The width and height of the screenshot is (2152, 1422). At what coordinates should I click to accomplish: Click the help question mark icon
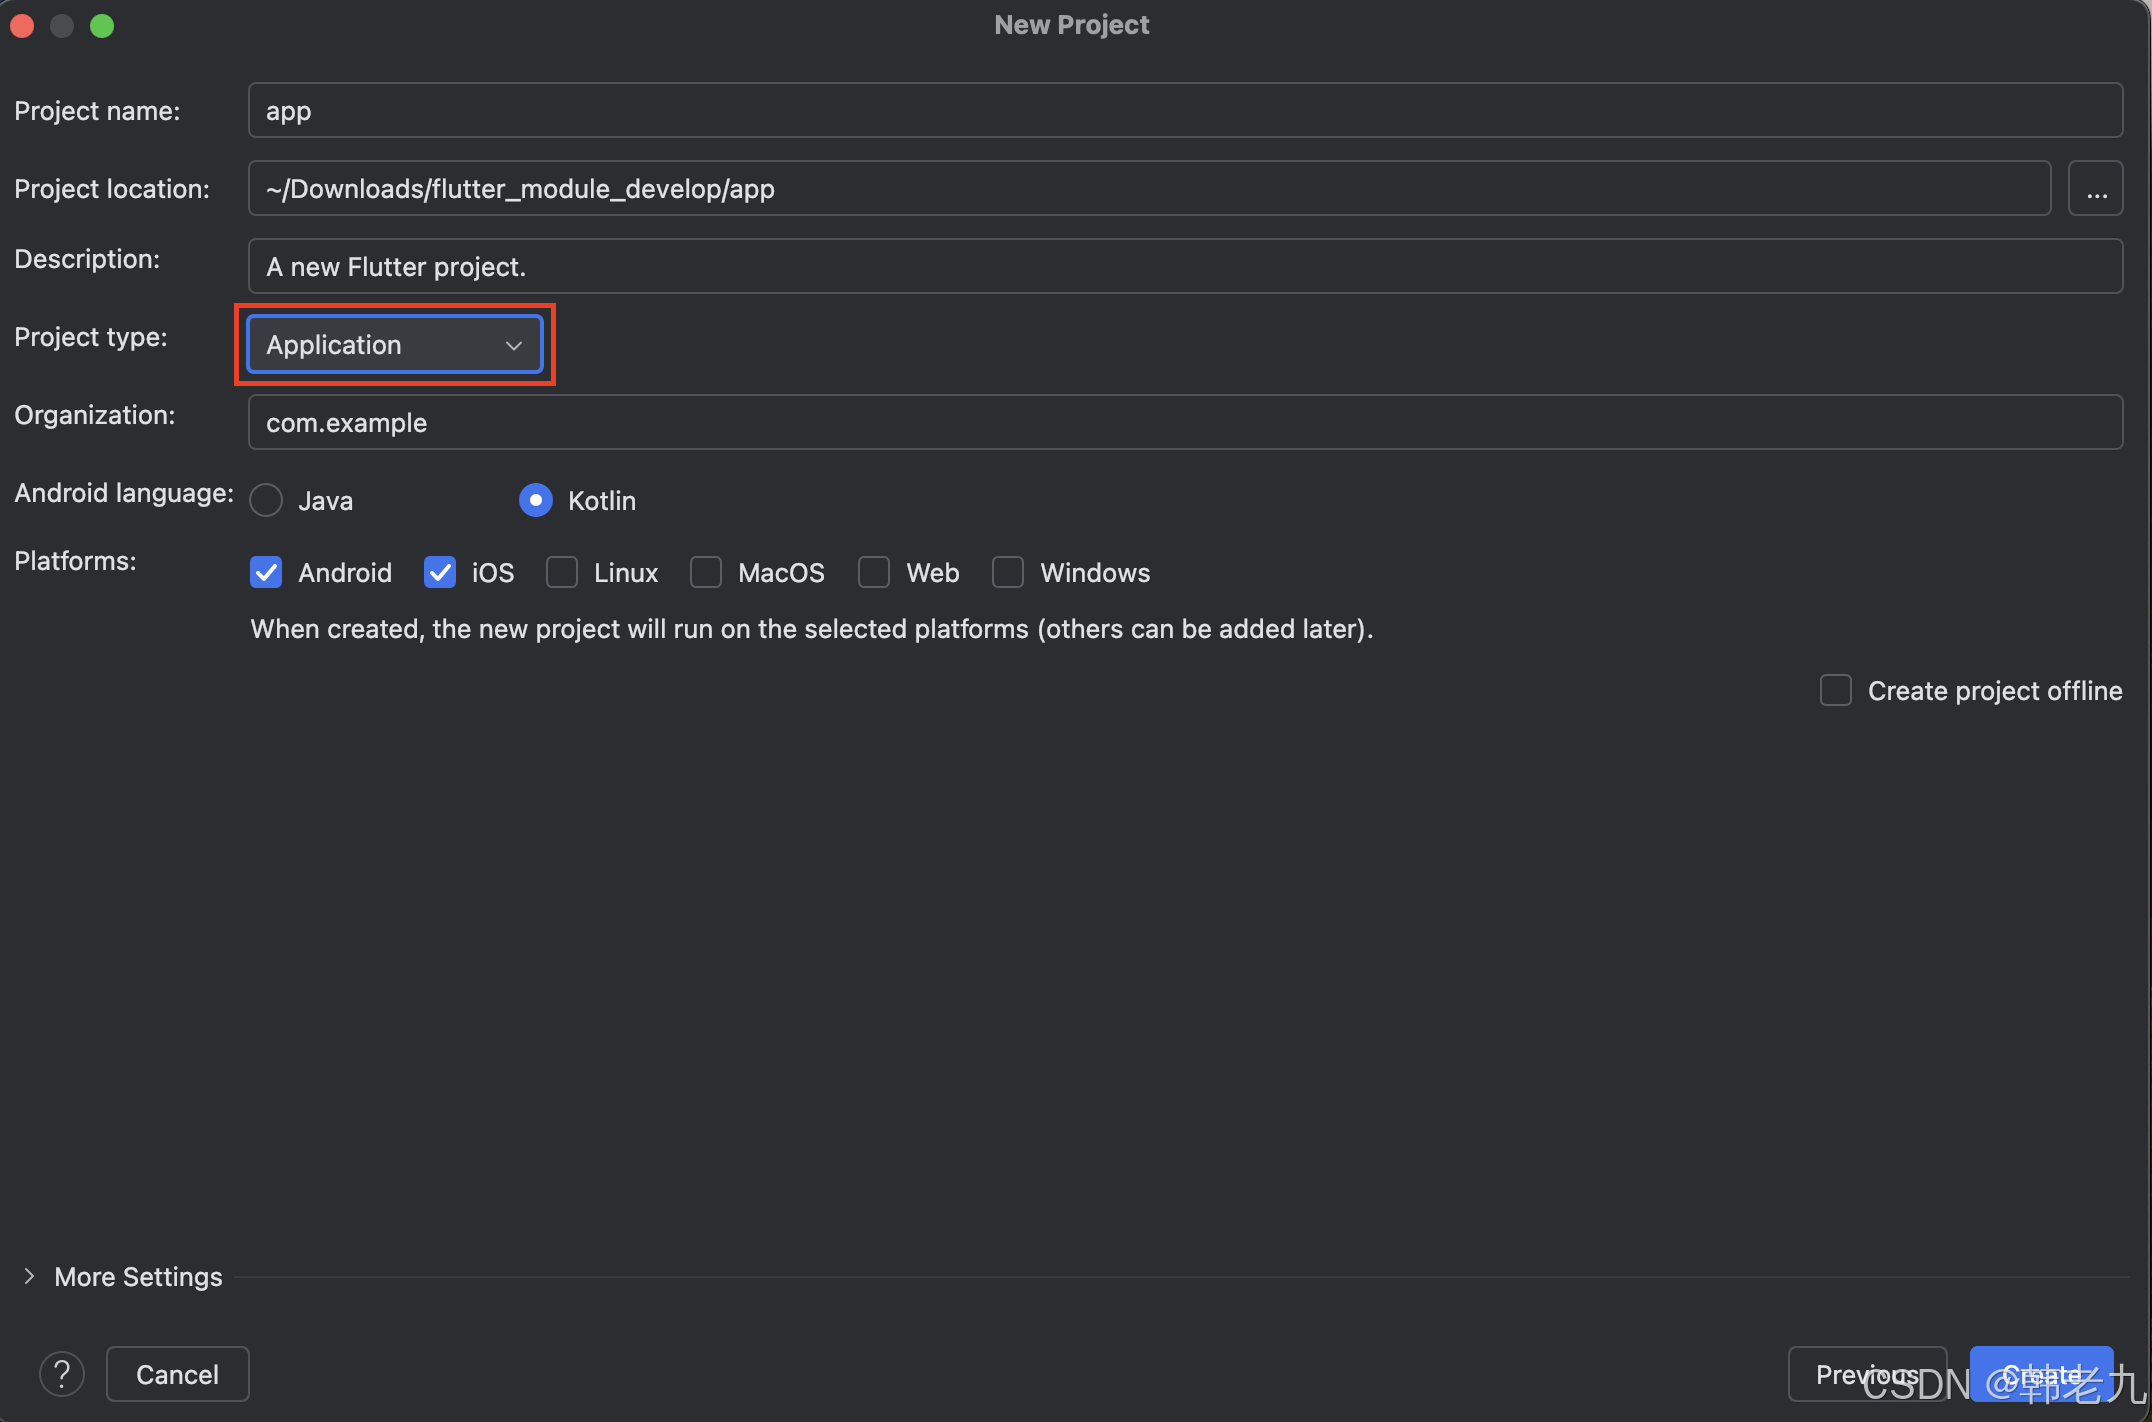tap(62, 1374)
